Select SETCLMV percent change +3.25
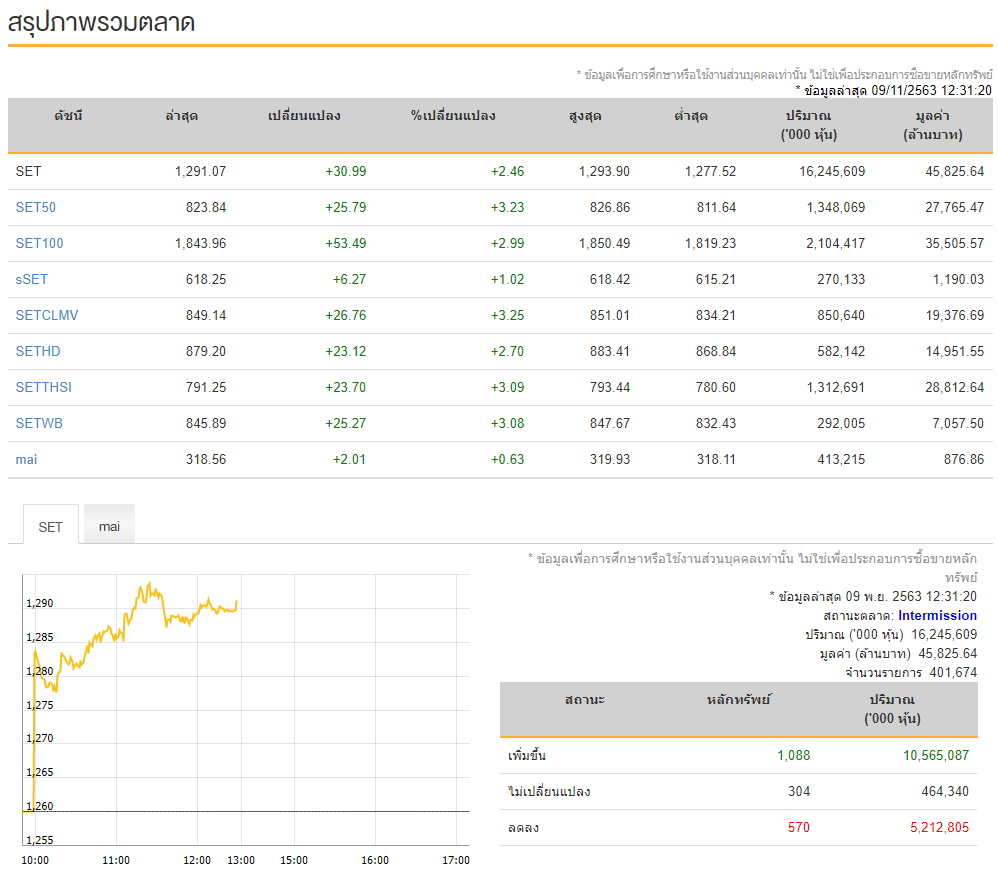This screenshot has height=884, width=998. [x=507, y=315]
